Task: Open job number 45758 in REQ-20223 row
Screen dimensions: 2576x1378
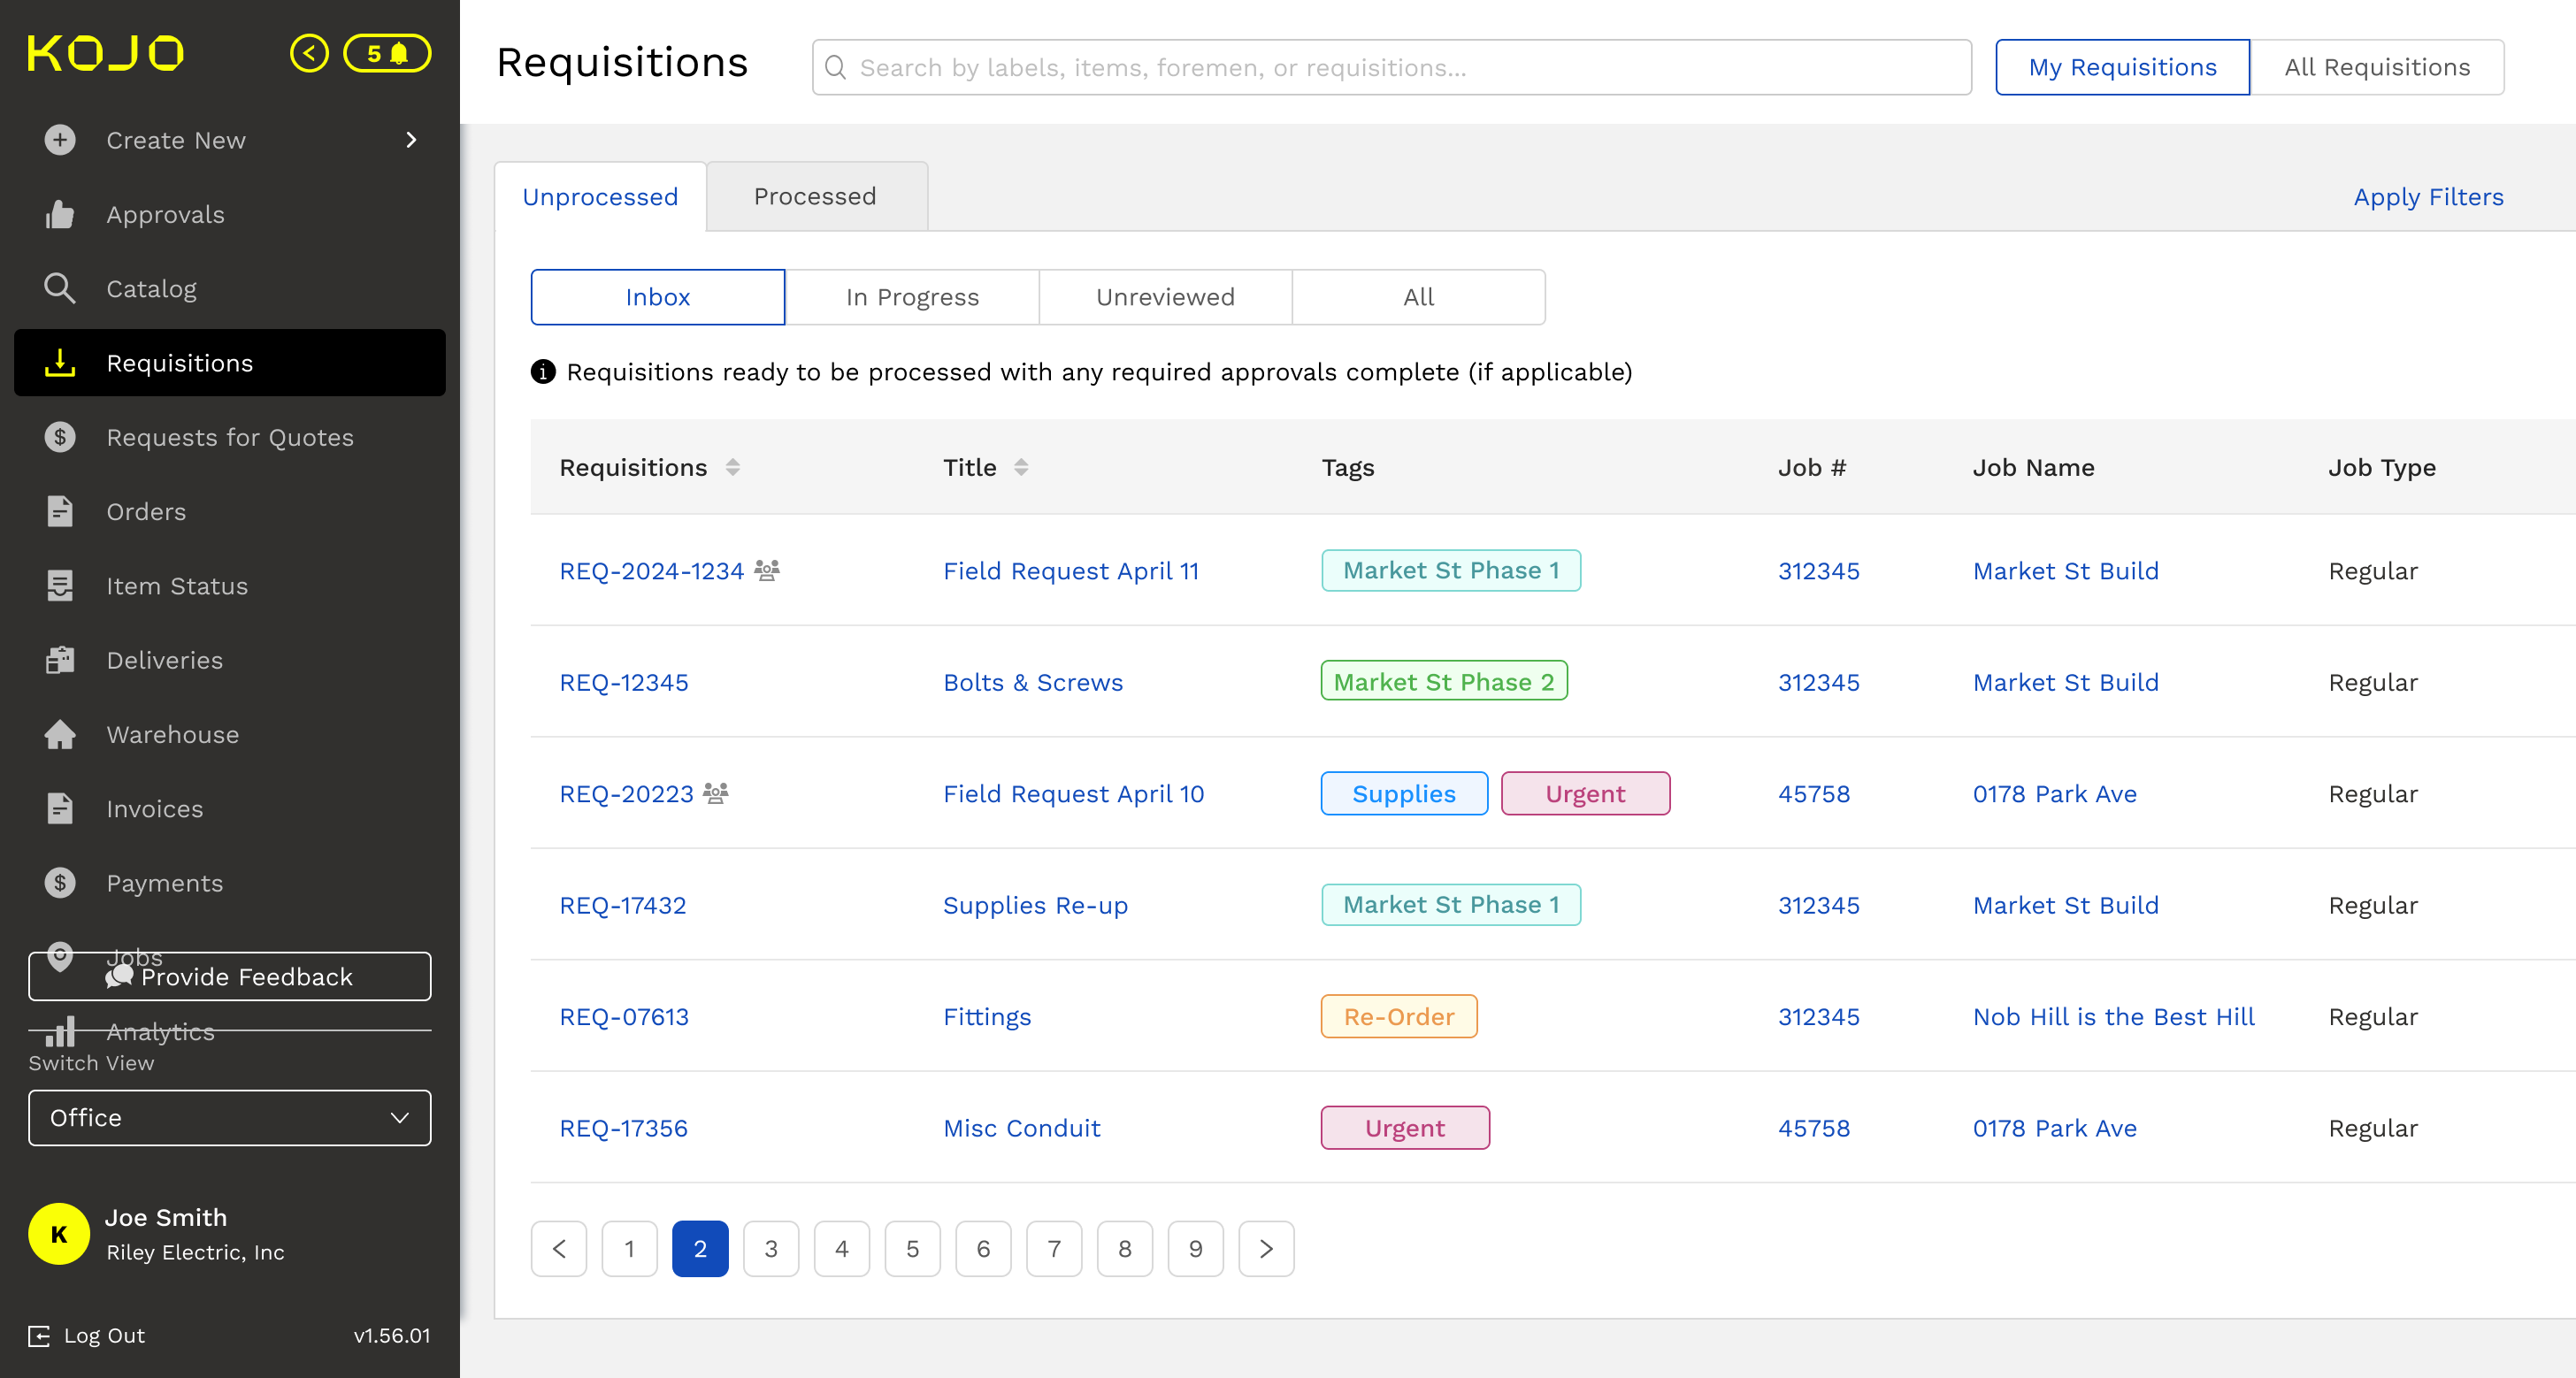Action: (x=1814, y=794)
